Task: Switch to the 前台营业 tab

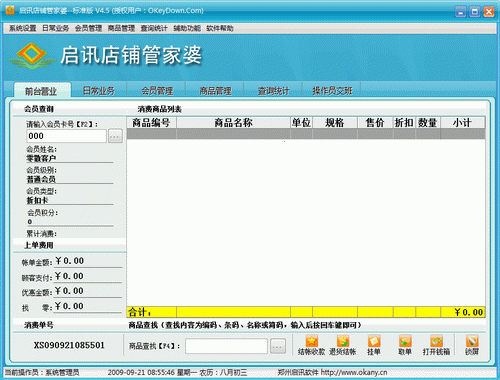Action: pos(41,91)
